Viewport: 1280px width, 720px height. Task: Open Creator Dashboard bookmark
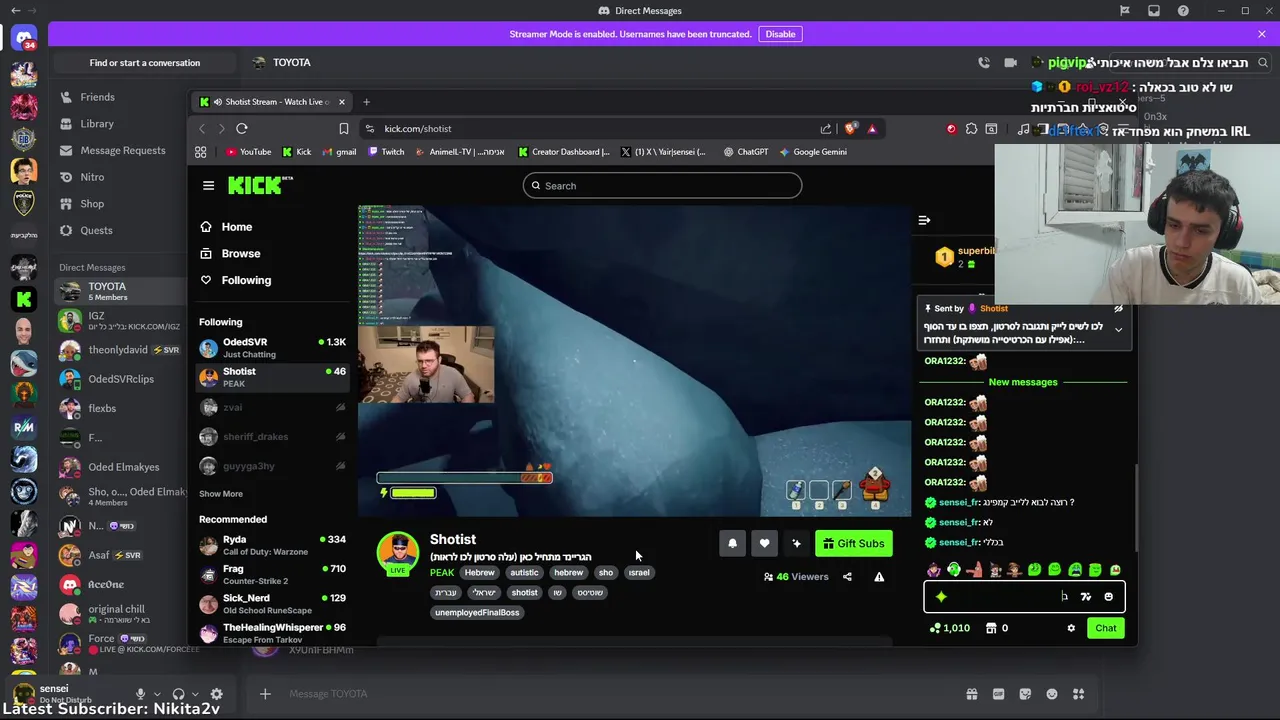point(564,152)
